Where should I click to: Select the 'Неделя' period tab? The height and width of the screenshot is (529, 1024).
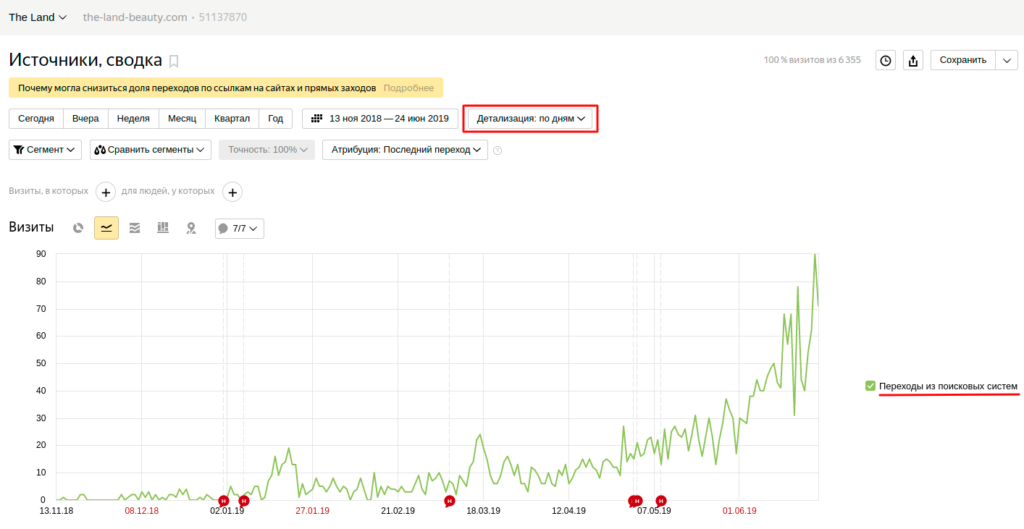[133, 118]
